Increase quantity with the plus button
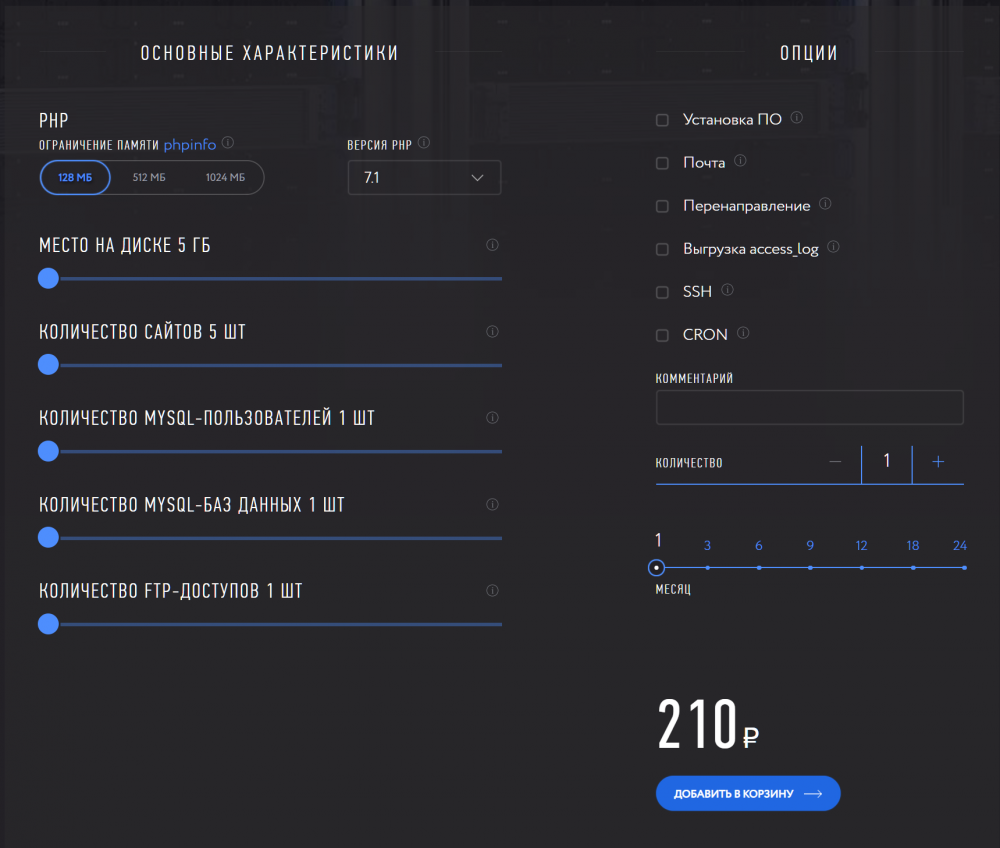This screenshot has height=848, width=1000. point(938,462)
